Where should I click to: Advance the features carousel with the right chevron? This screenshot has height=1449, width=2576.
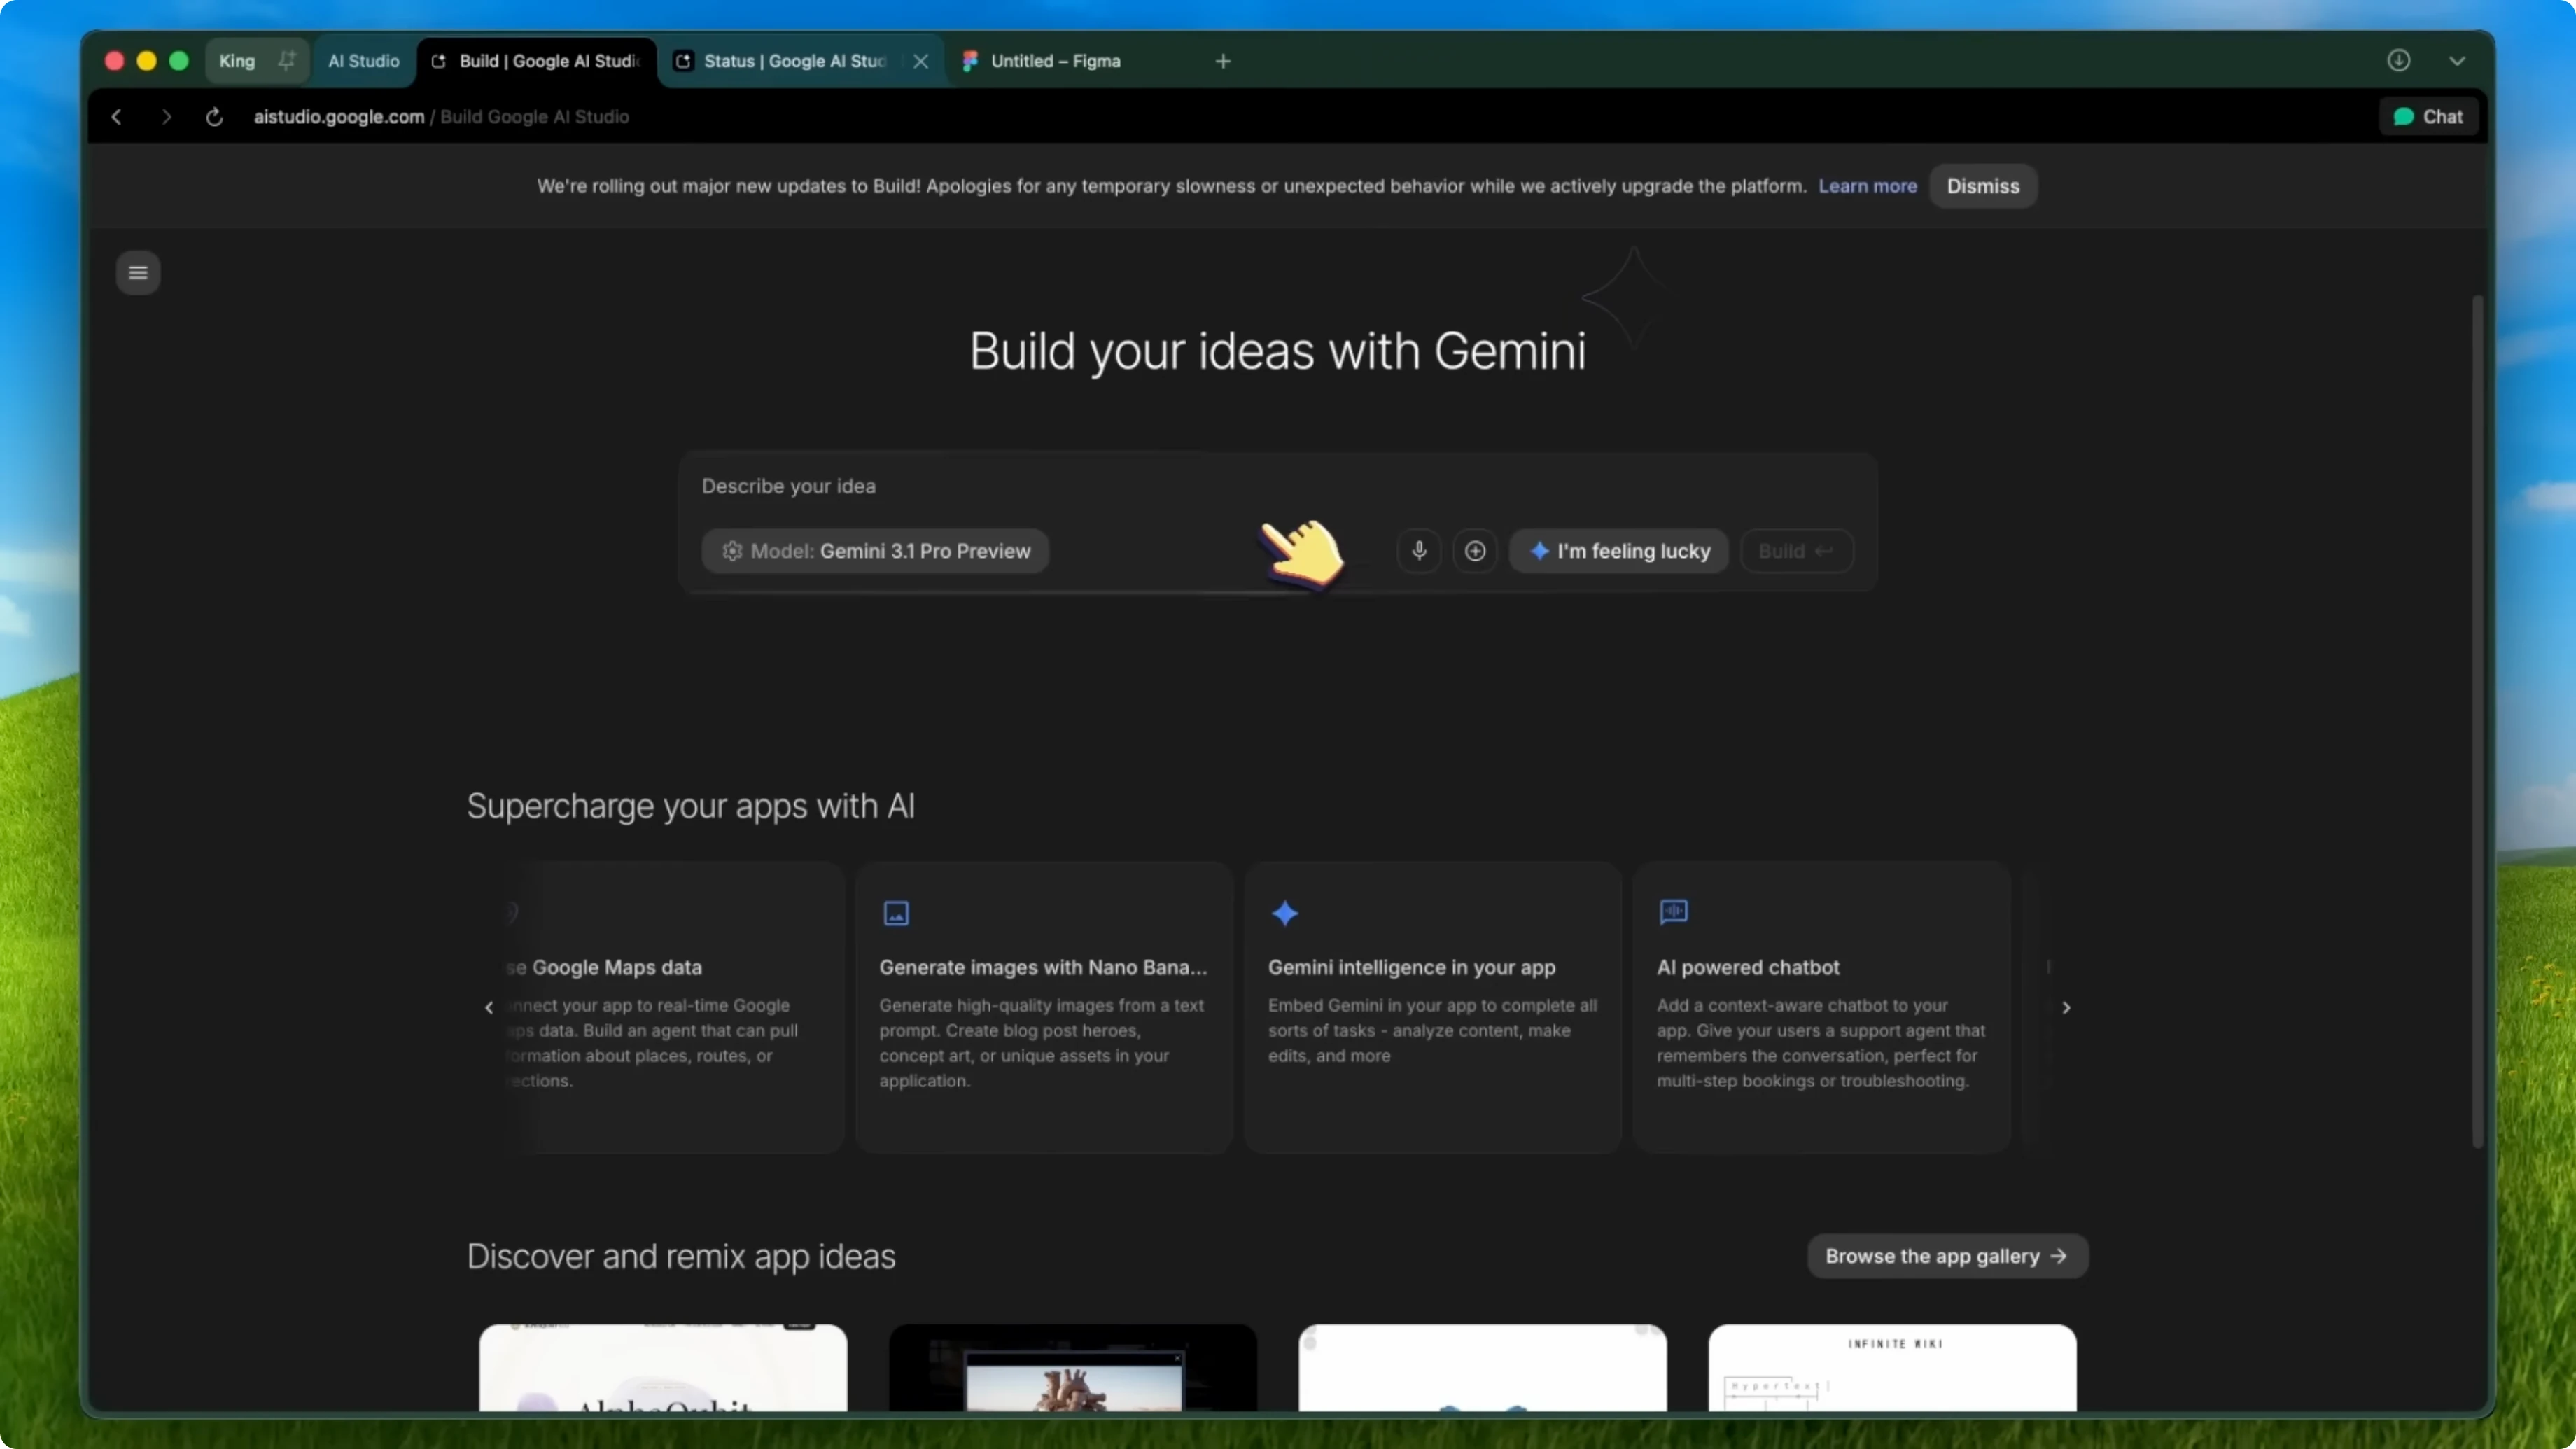[x=2066, y=1008]
